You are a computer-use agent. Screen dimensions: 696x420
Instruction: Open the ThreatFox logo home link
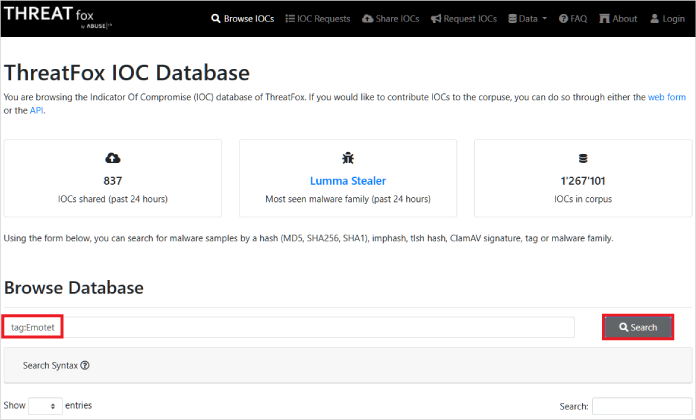click(x=58, y=17)
